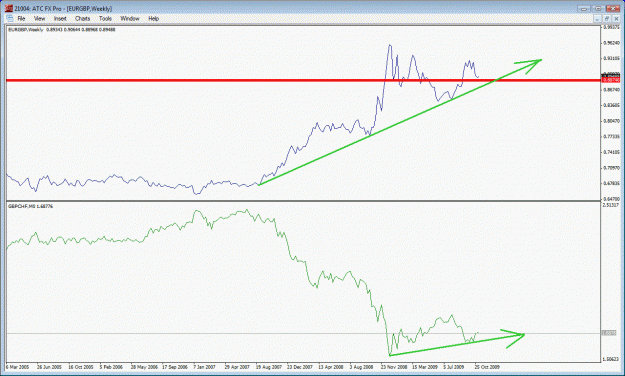This screenshot has height=376, width=625.
Task: Maximize the ATC FX Pro main window
Action: [x=598, y=8]
